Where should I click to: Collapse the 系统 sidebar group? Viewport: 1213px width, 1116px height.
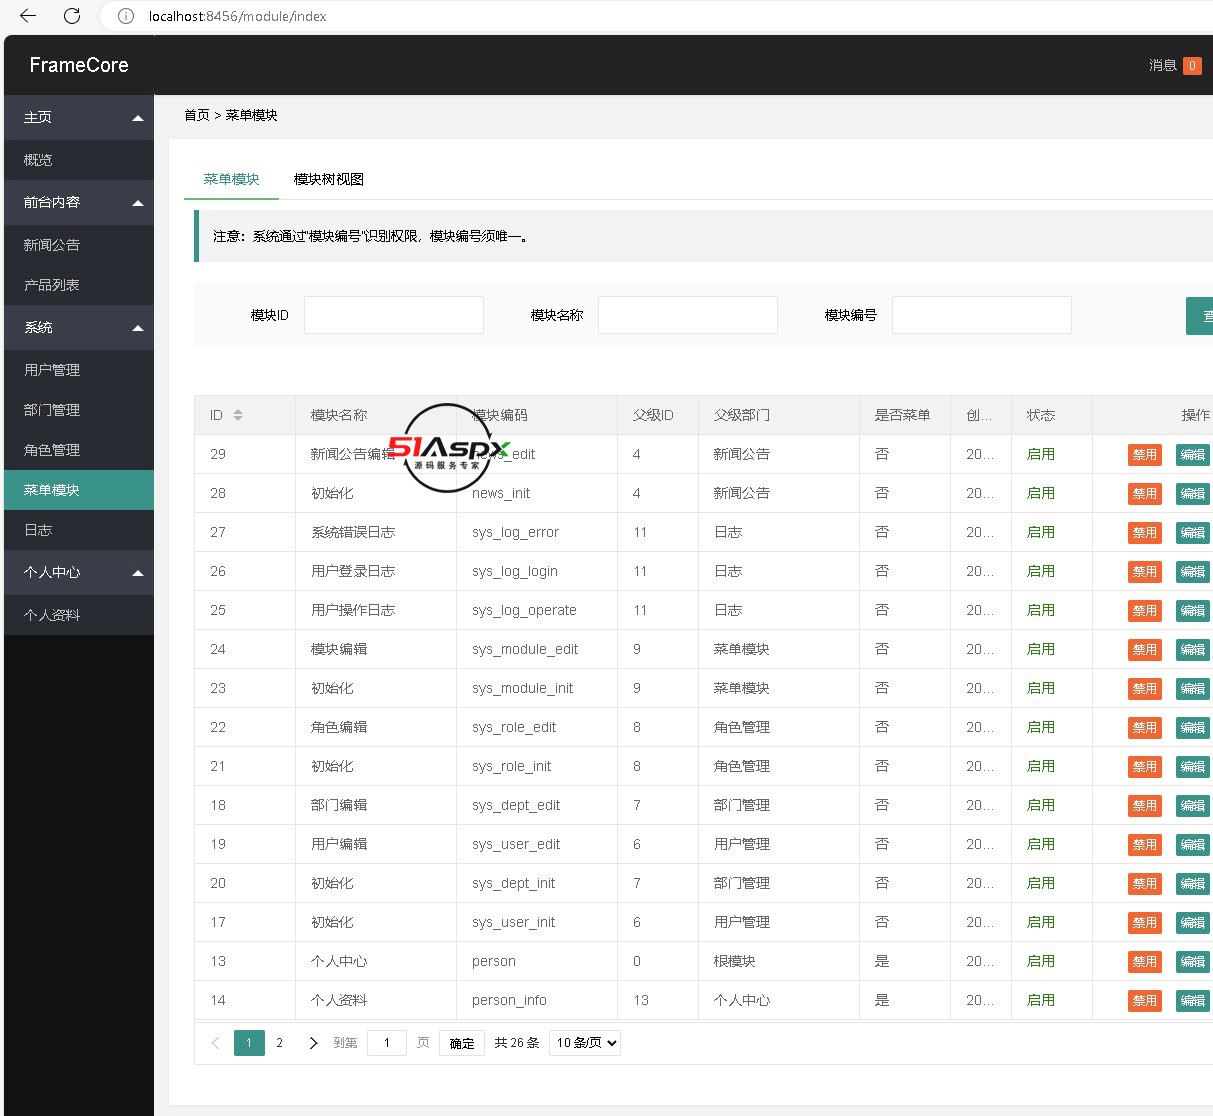point(79,328)
